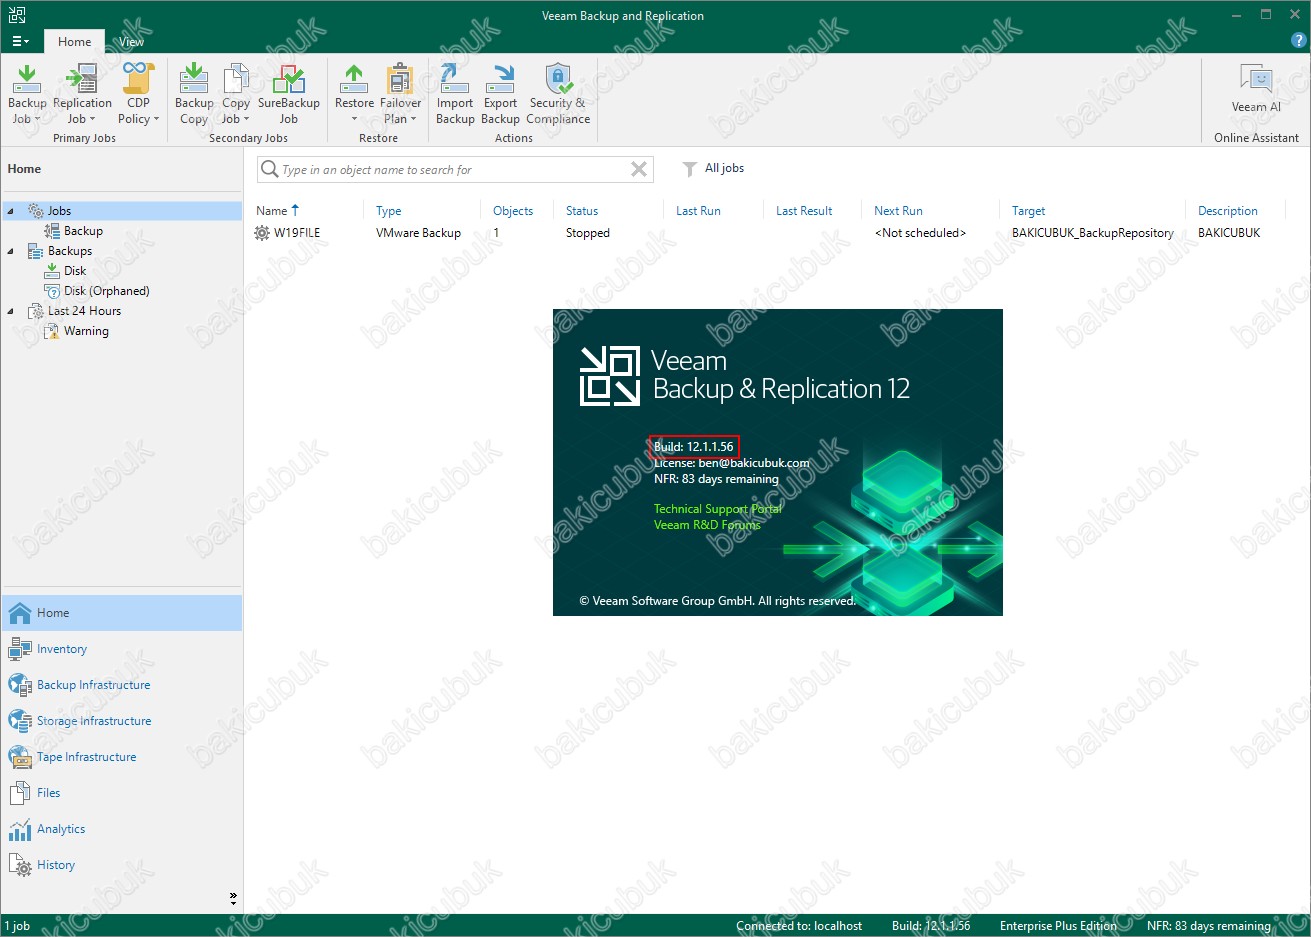The height and width of the screenshot is (937, 1311).
Task: Click the Import Backup icon
Action: [455, 78]
